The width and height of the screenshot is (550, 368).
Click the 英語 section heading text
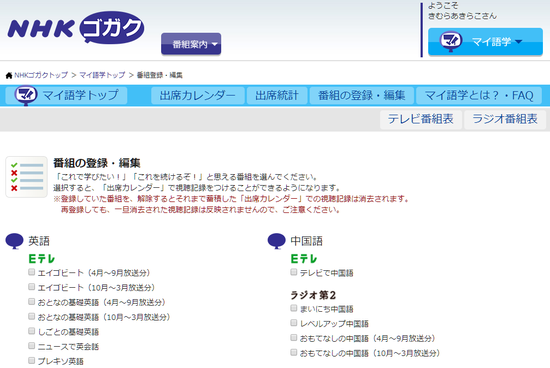pos(39,241)
